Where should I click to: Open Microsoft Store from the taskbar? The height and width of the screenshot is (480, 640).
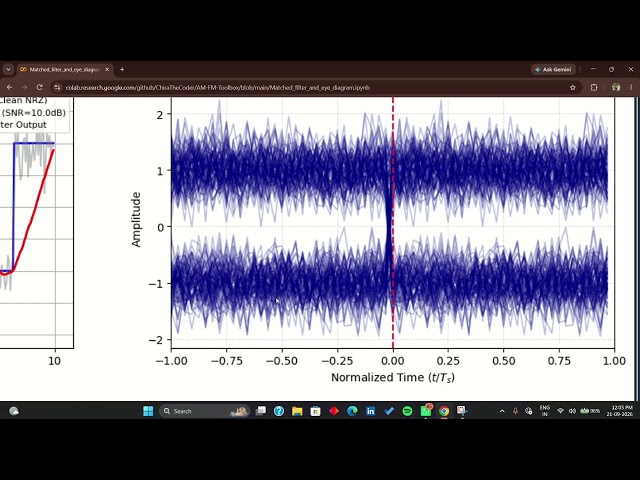[x=316, y=411]
